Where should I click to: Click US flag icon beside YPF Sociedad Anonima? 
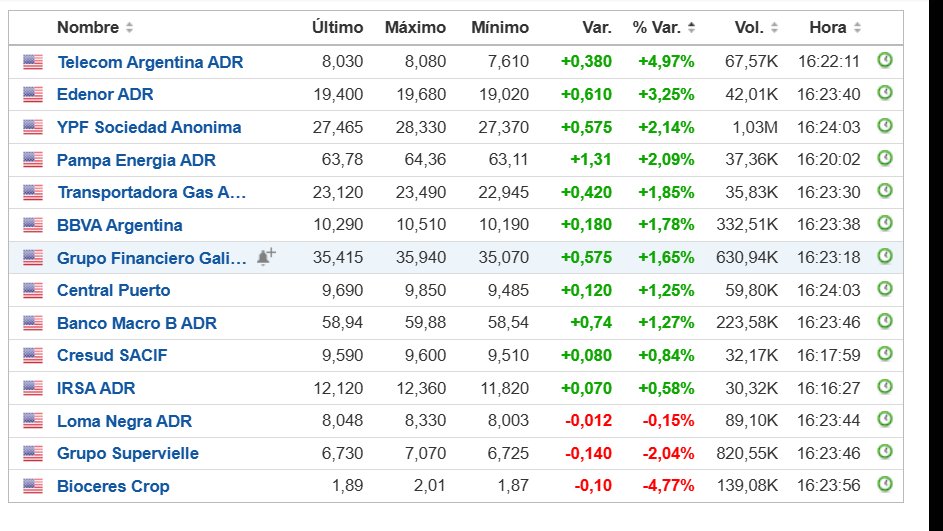pos(33,127)
